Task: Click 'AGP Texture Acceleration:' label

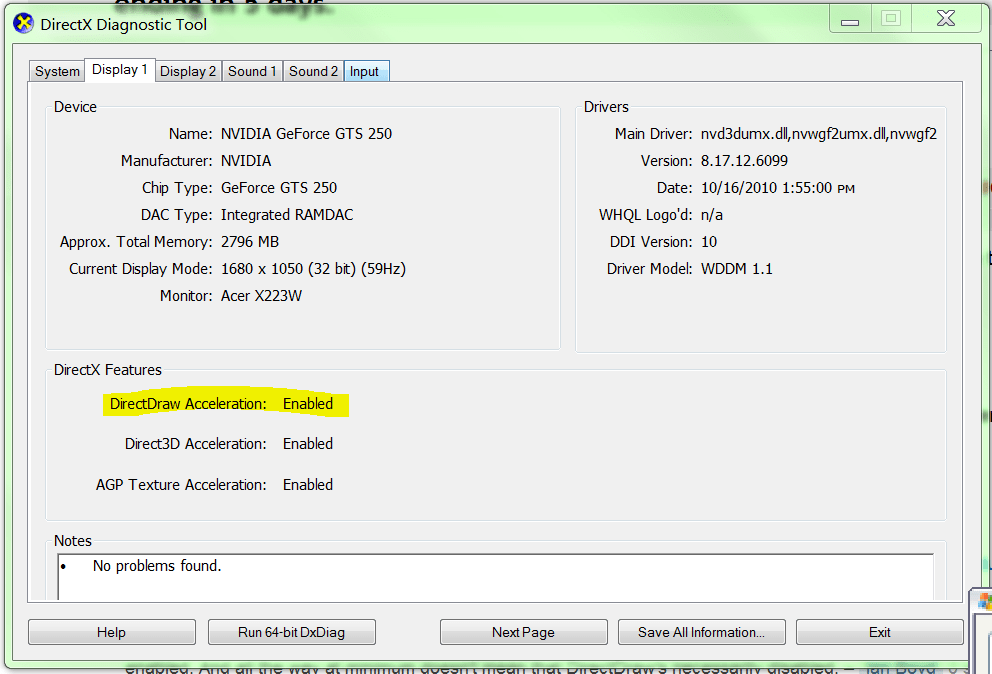Action: tap(181, 485)
